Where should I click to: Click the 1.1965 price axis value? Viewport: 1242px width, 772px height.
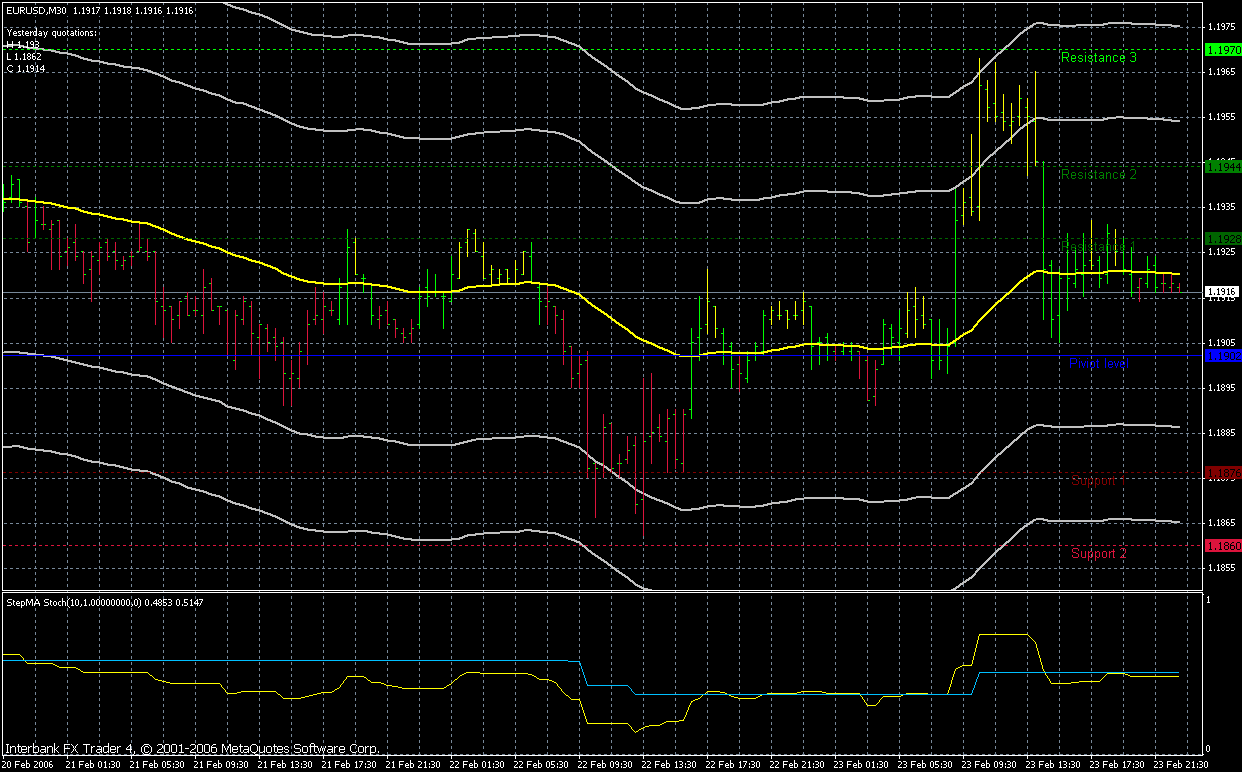(x=1223, y=73)
